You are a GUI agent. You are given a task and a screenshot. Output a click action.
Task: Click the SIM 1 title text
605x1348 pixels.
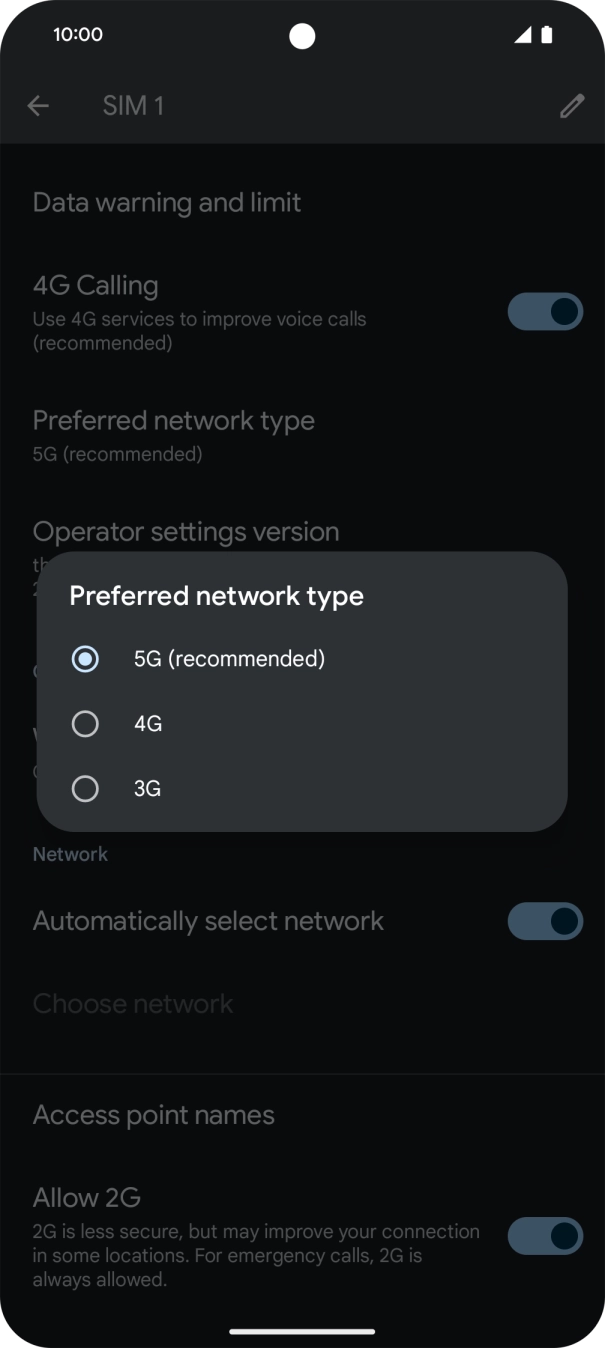point(133,105)
